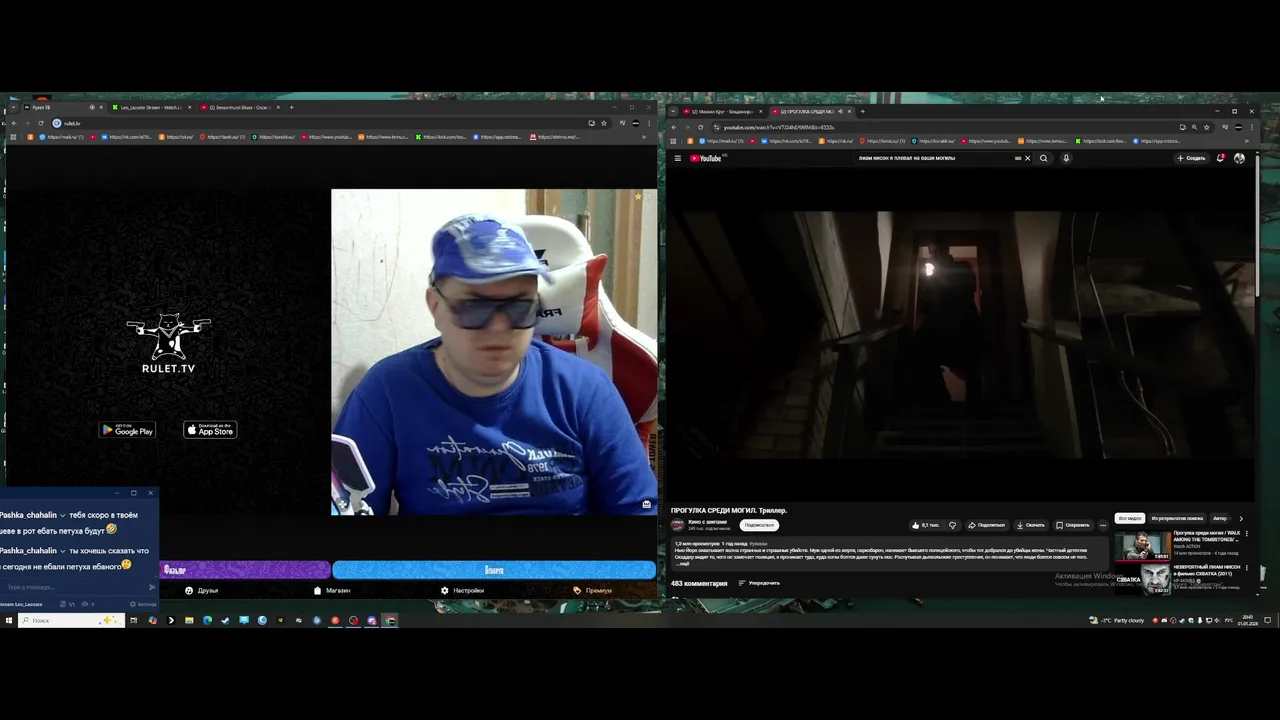Click Windows Start button
Screen dimensions: 1280x720
[x=8, y=620]
